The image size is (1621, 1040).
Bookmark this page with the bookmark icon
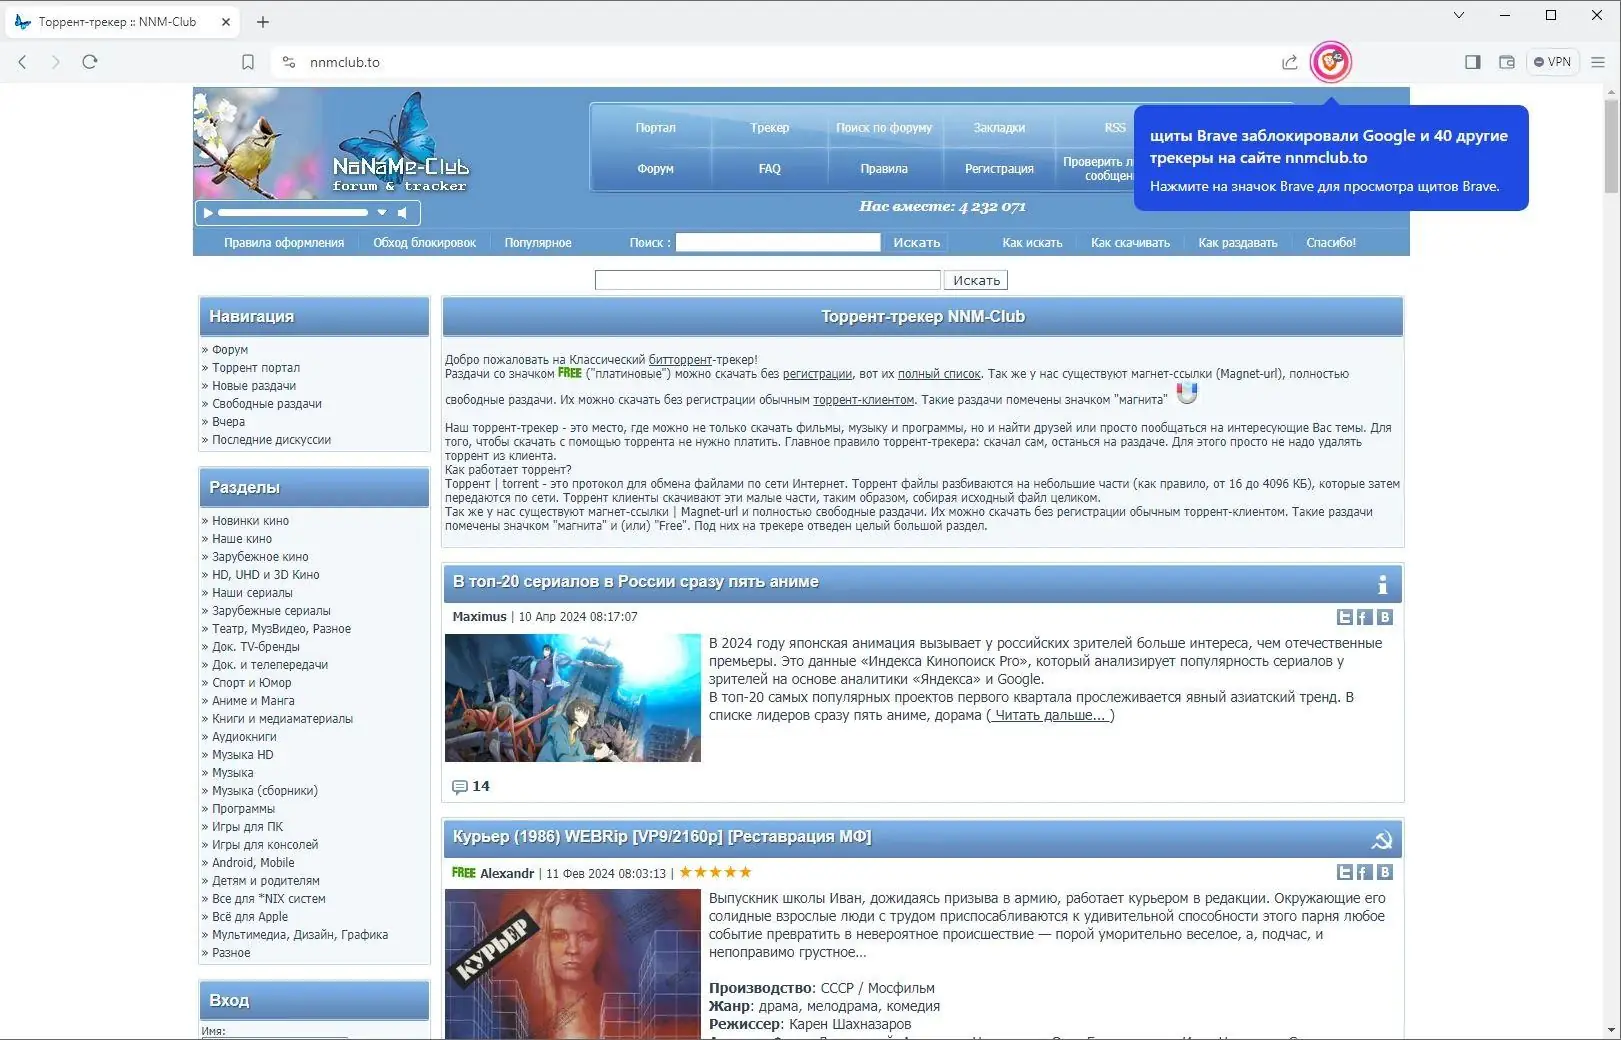pos(248,62)
